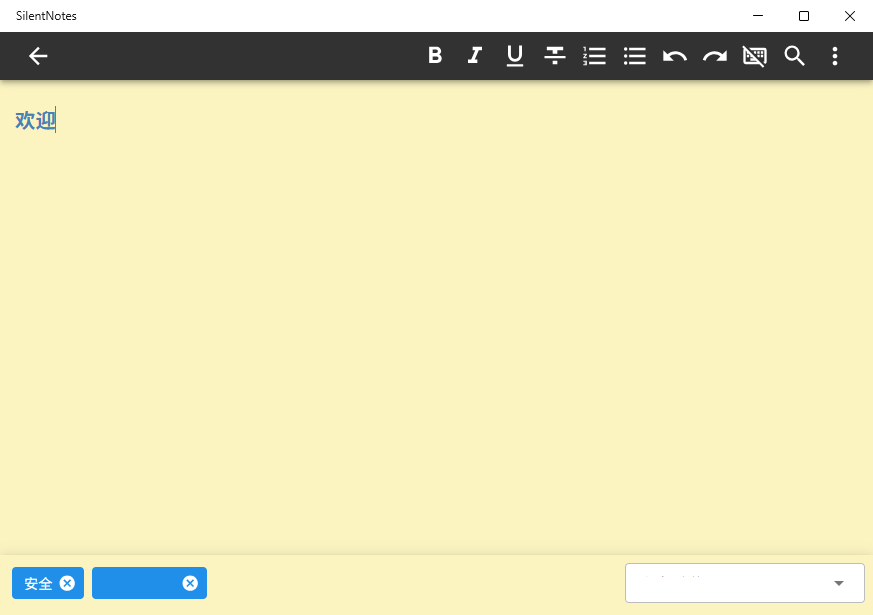Screen dimensions: 873x615
Task: Remove the blank blue tag
Action: [x=190, y=583]
